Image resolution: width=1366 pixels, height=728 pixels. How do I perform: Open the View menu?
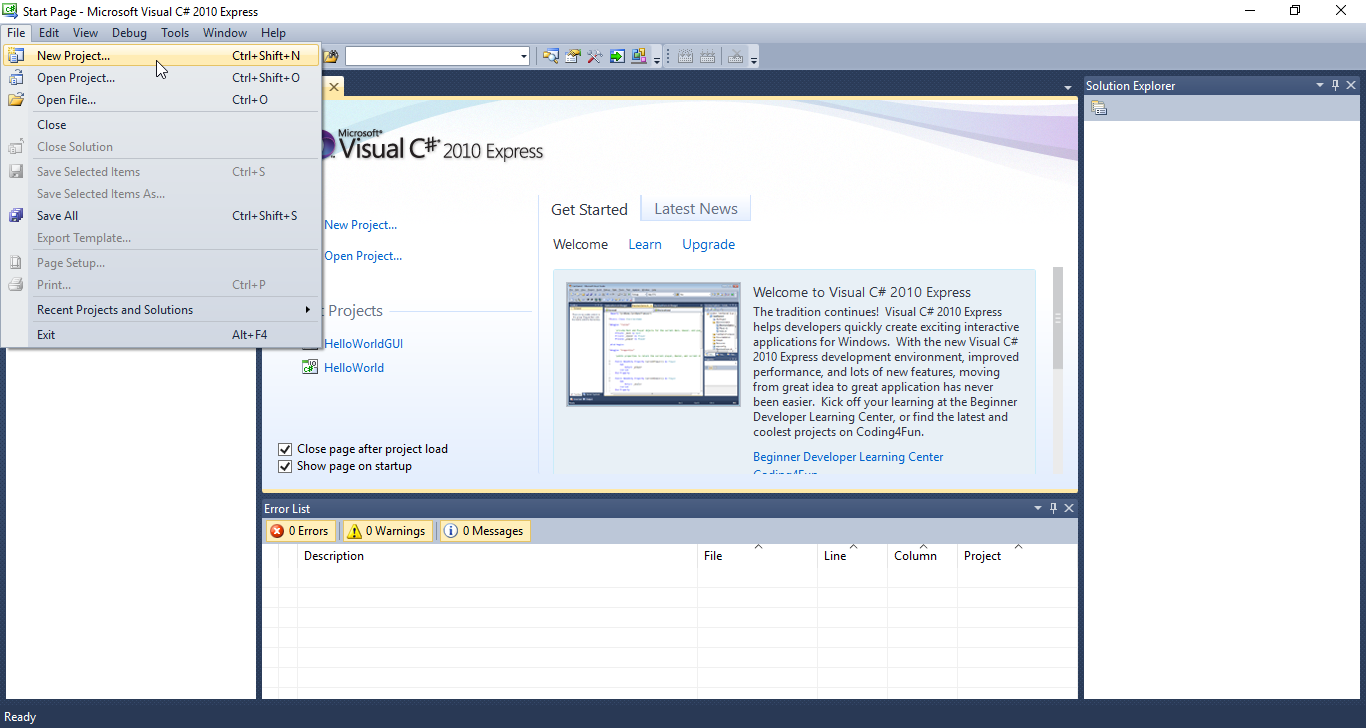pos(86,33)
